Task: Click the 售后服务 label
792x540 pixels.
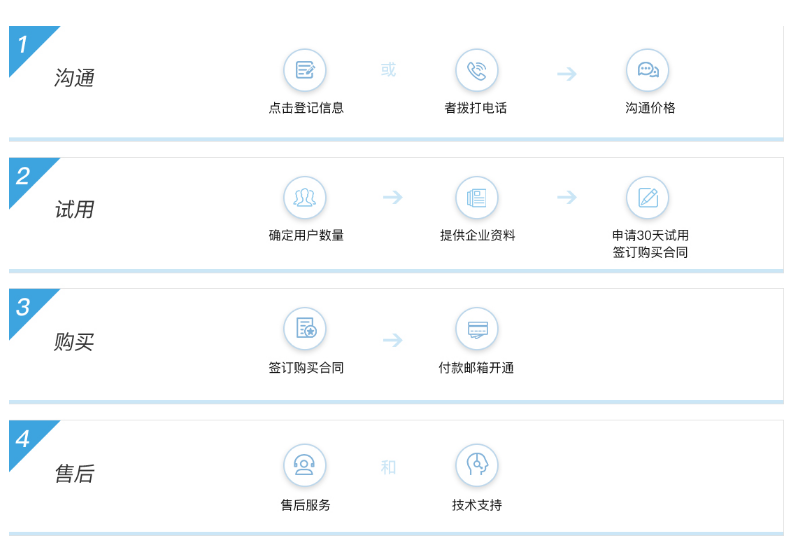Action: click(305, 505)
